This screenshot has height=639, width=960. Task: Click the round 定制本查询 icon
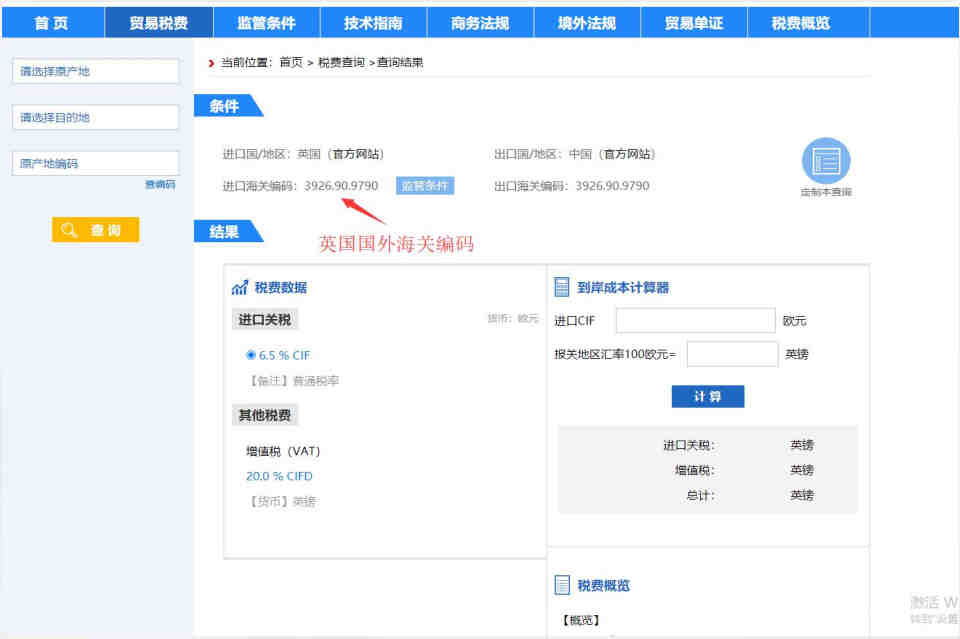pos(826,161)
